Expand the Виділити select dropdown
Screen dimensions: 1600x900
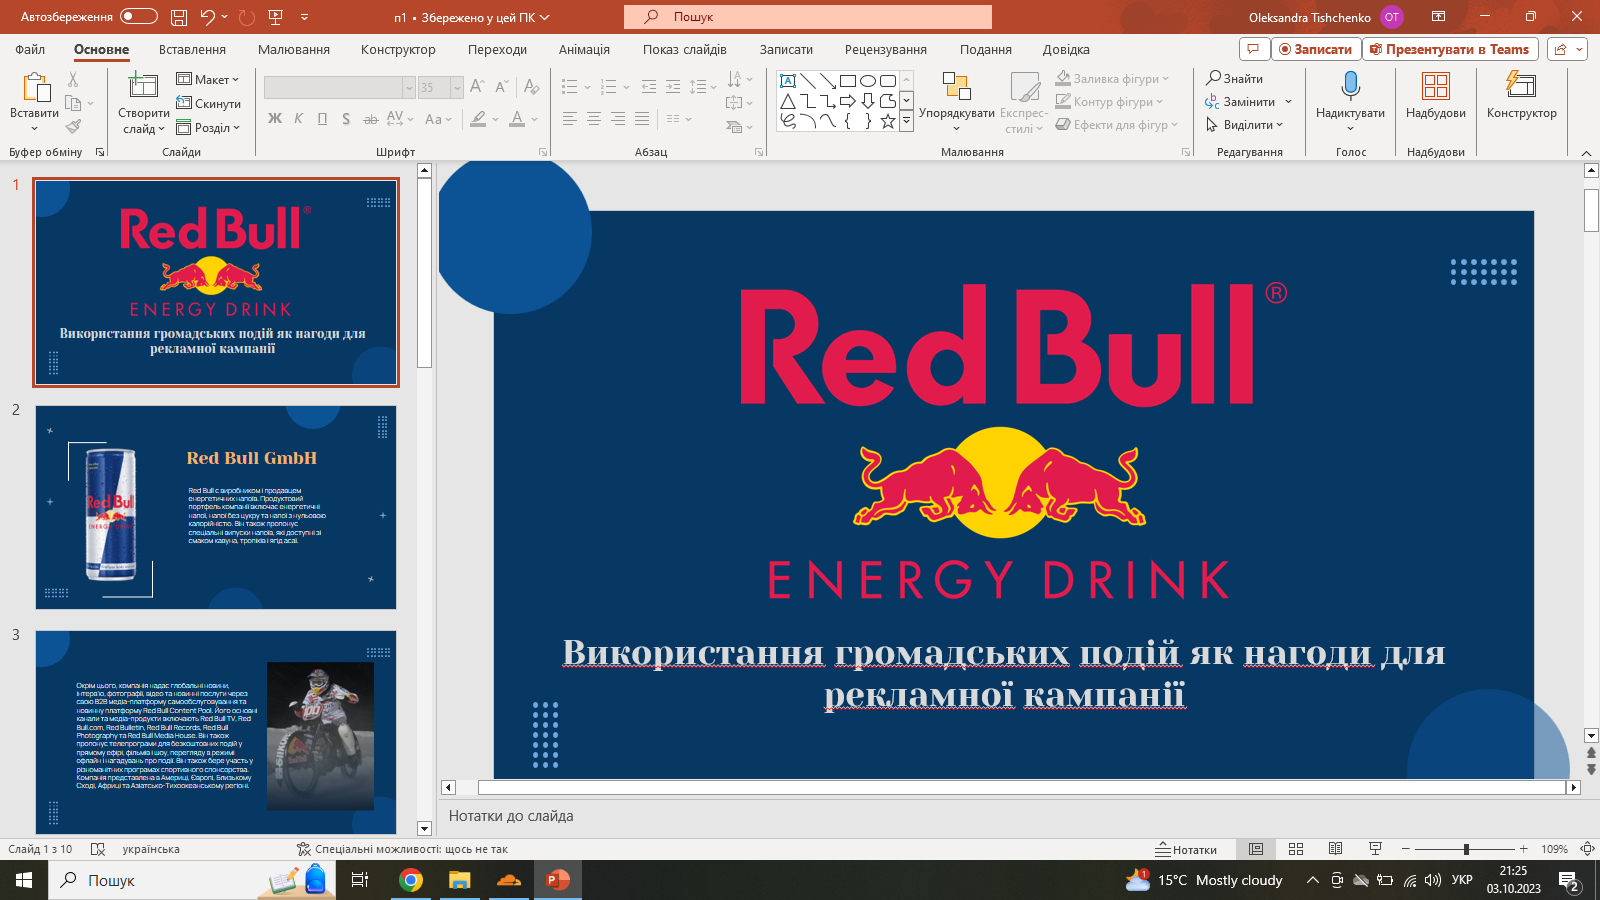1244,124
